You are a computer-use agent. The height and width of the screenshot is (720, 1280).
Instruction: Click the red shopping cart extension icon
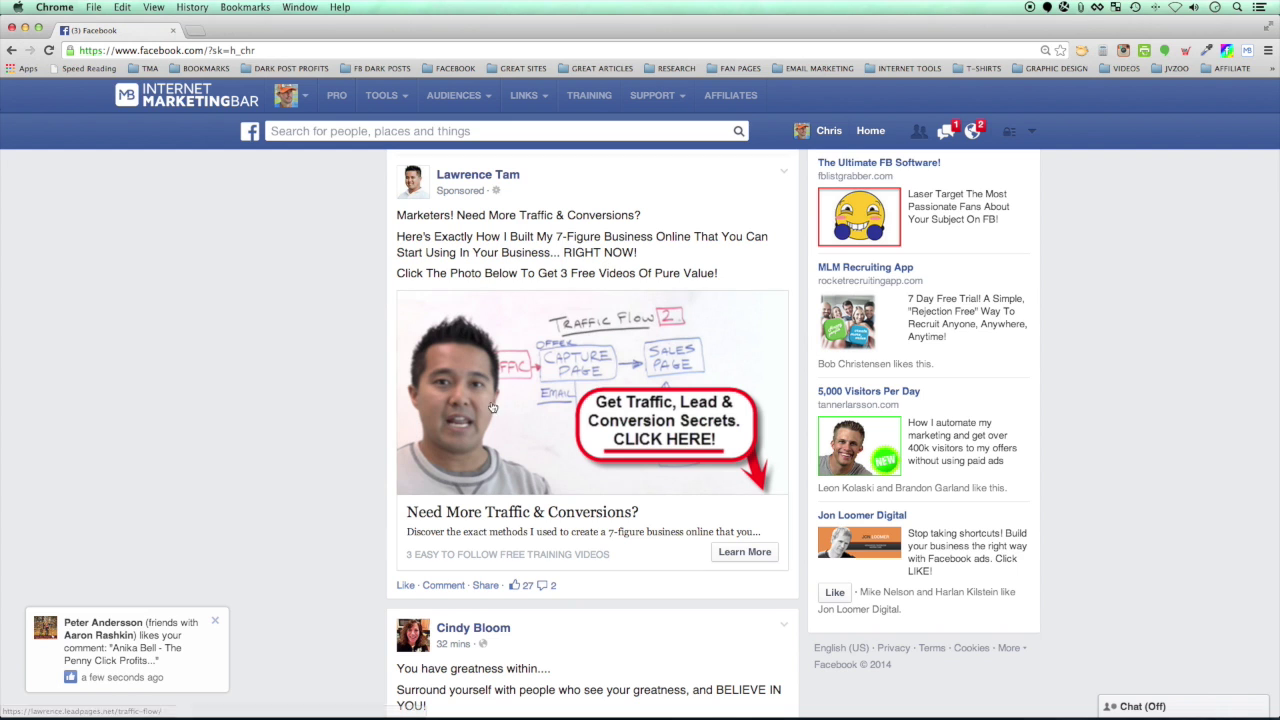click(x=1185, y=50)
